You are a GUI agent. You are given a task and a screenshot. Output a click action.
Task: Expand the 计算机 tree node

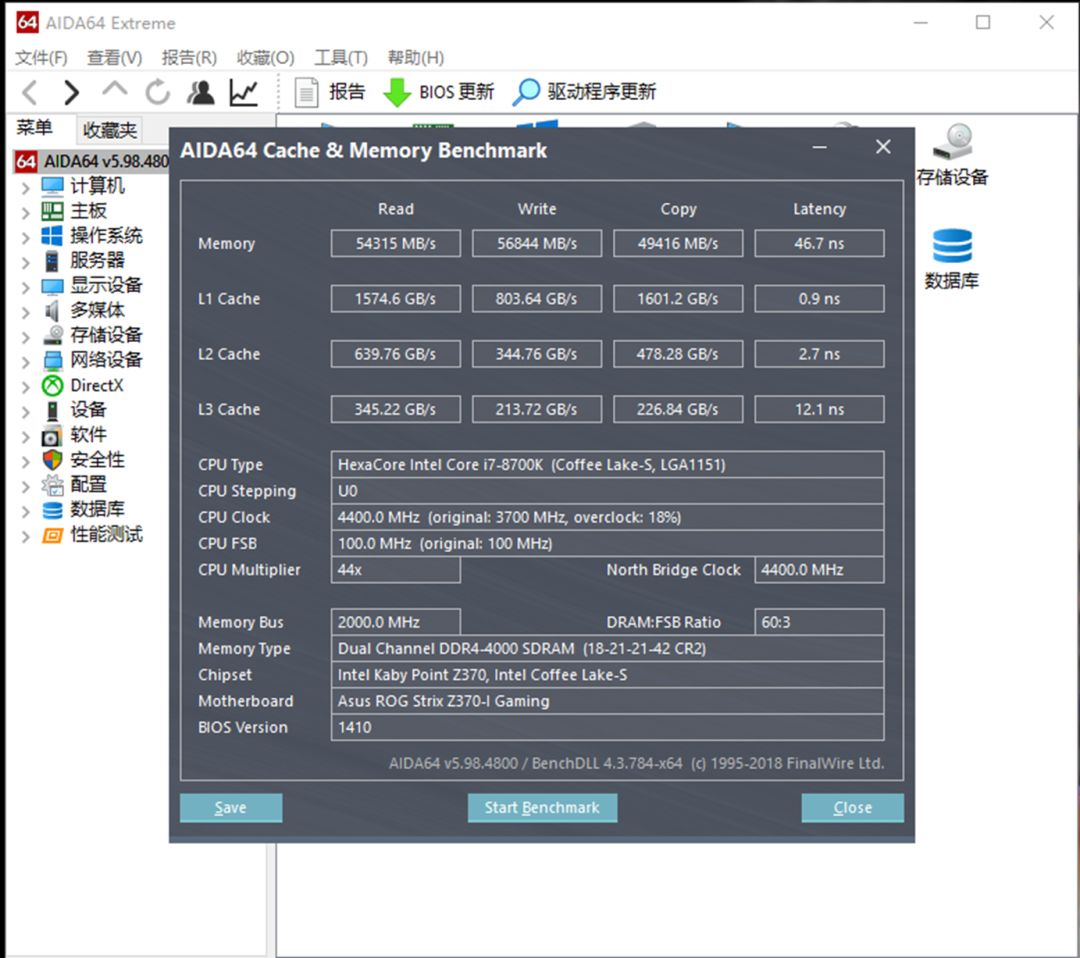(x=25, y=187)
